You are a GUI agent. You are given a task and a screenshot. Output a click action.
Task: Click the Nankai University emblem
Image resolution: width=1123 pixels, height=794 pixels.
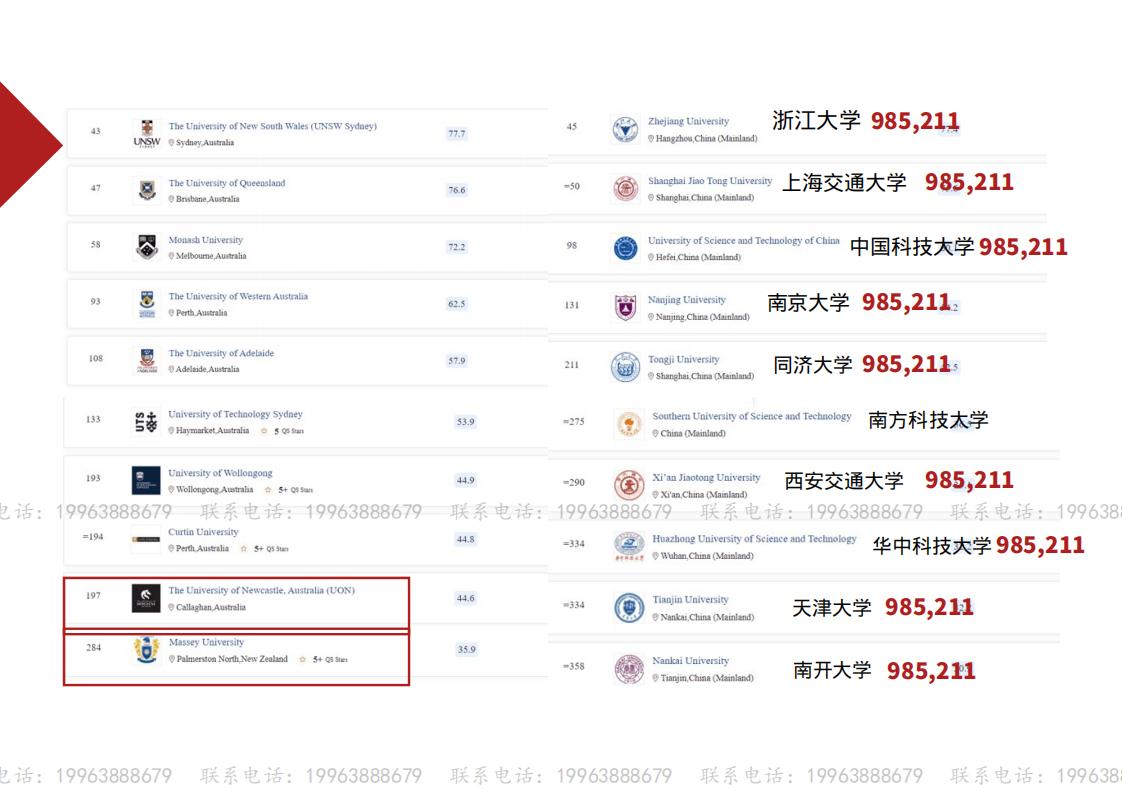pos(629,669)
